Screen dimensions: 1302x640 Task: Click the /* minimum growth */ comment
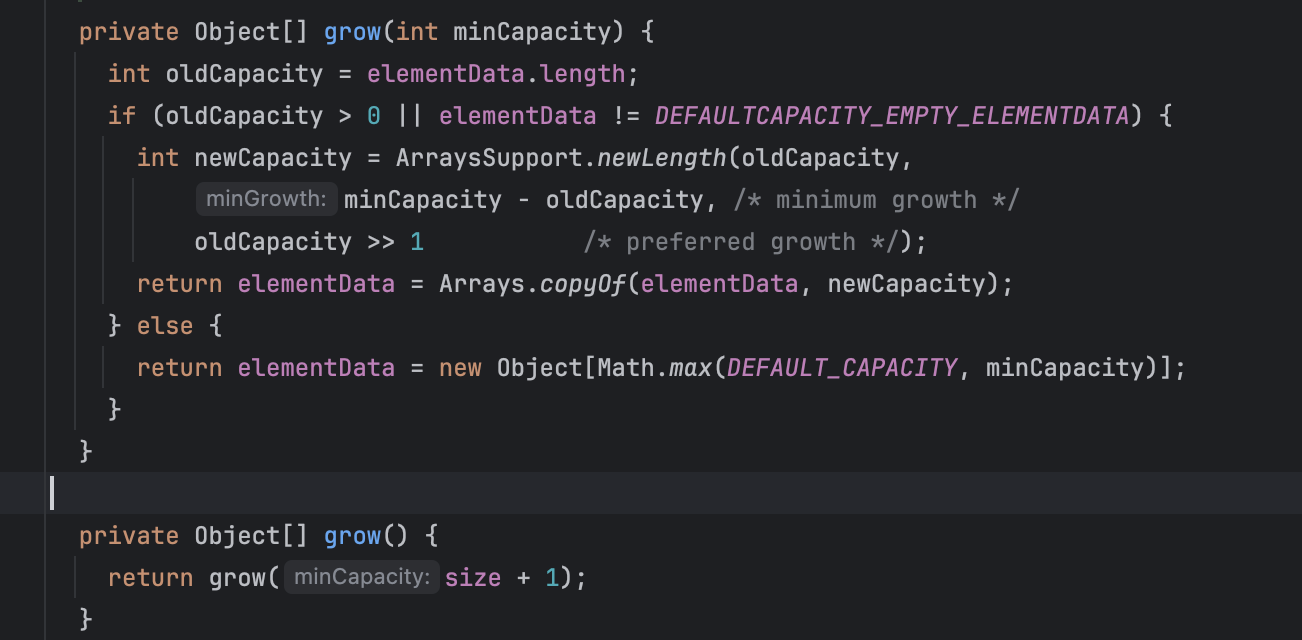[x=876, y=200]
